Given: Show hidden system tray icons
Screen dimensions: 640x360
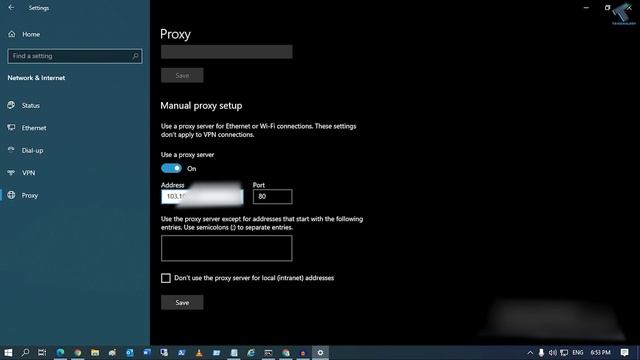Looking at the screenshot, I should pyautogui.click(x=530, y=353).
